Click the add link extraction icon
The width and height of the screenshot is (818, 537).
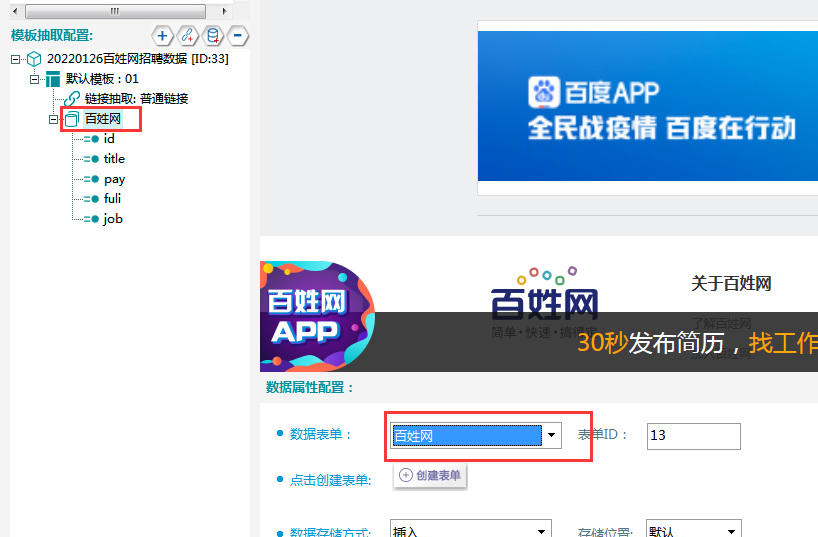coord(187,36)
